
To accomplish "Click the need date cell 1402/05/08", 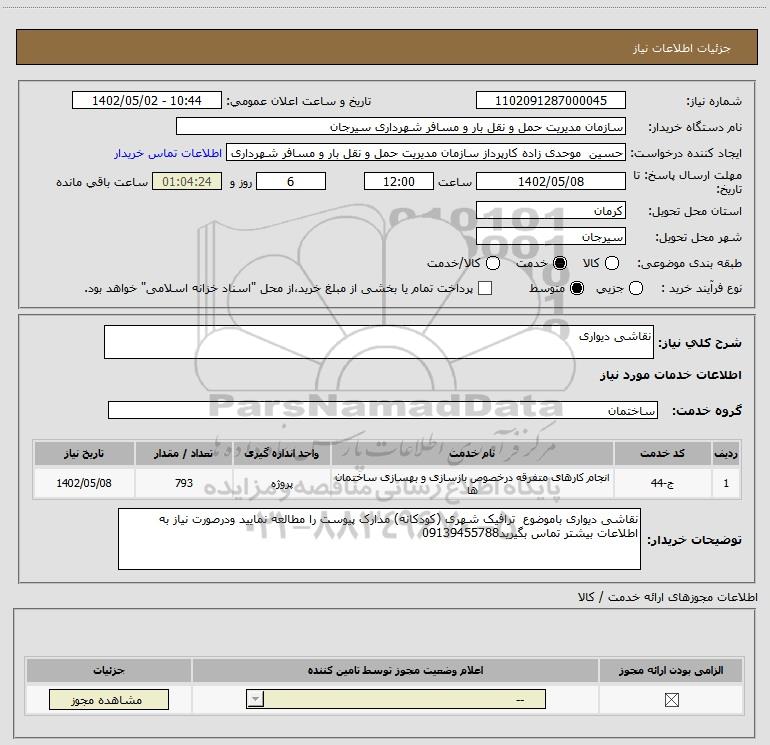I will tap(84, 483).
